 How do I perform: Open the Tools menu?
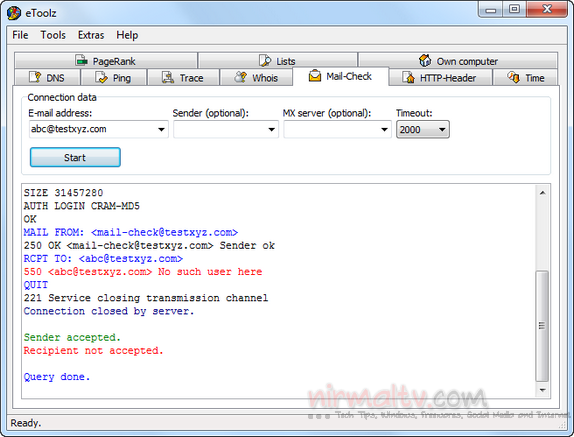click(x=53, y=35)
